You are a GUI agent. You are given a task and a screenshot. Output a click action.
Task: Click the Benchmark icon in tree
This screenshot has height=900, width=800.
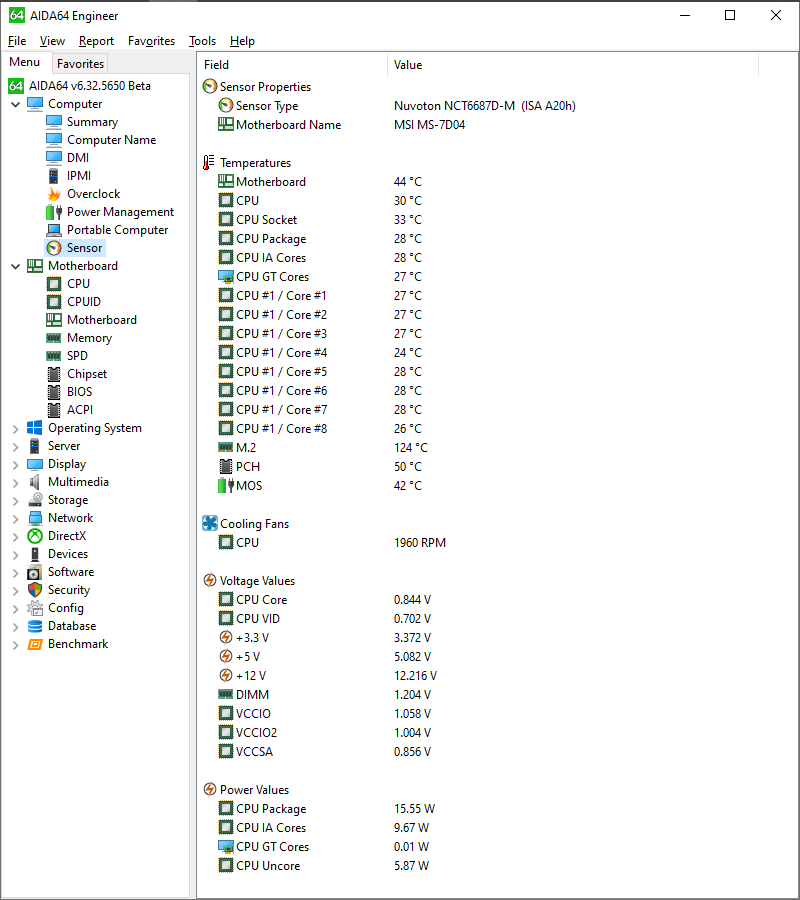(x=35, y=644)
